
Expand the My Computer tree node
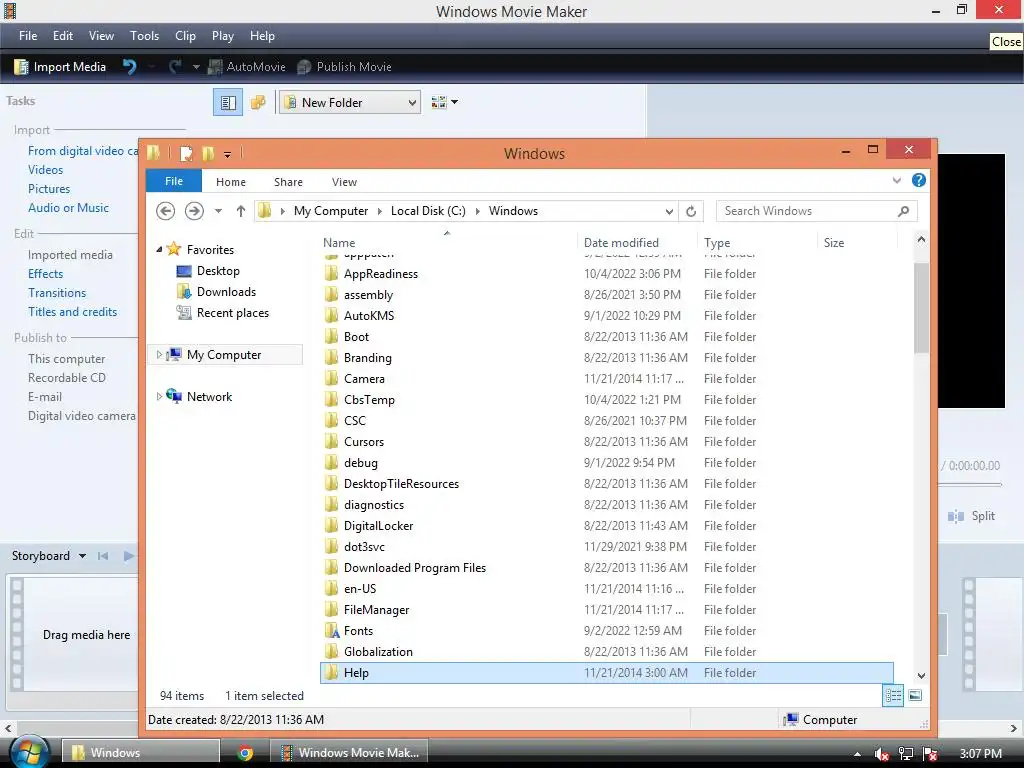coord(159,355)
